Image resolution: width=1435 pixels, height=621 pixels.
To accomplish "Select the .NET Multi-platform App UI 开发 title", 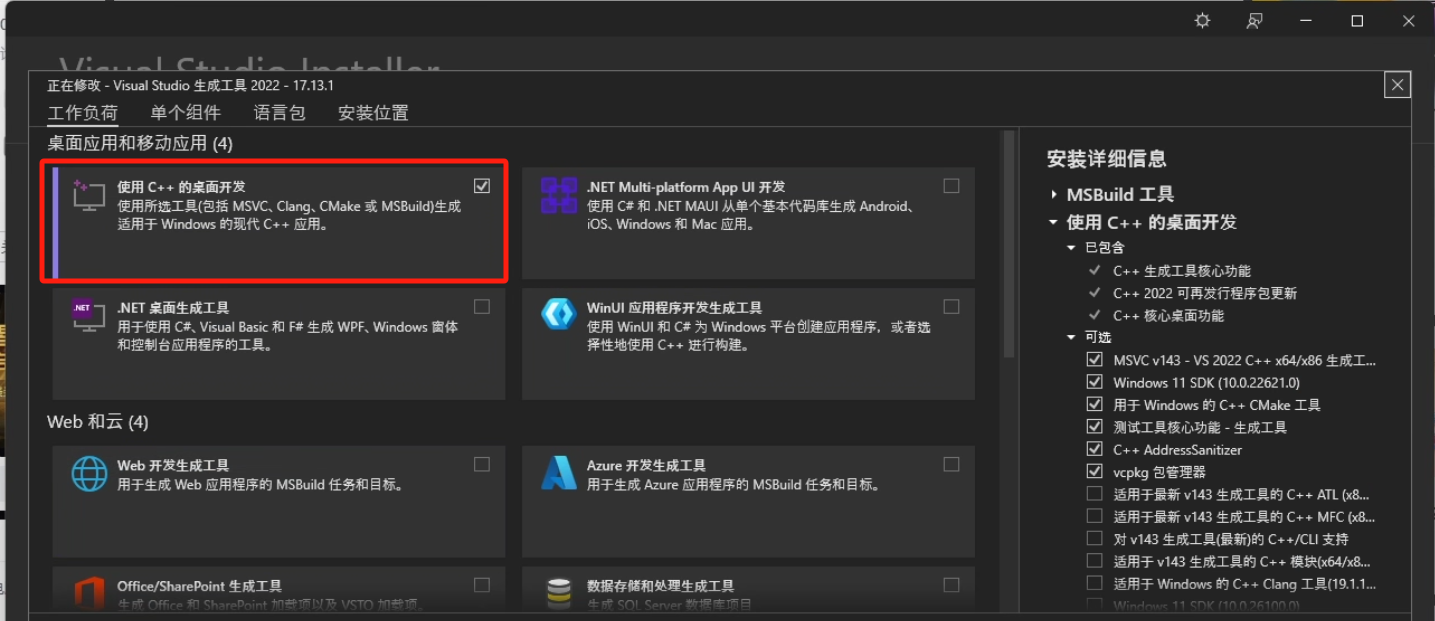I will coord(686,187).
